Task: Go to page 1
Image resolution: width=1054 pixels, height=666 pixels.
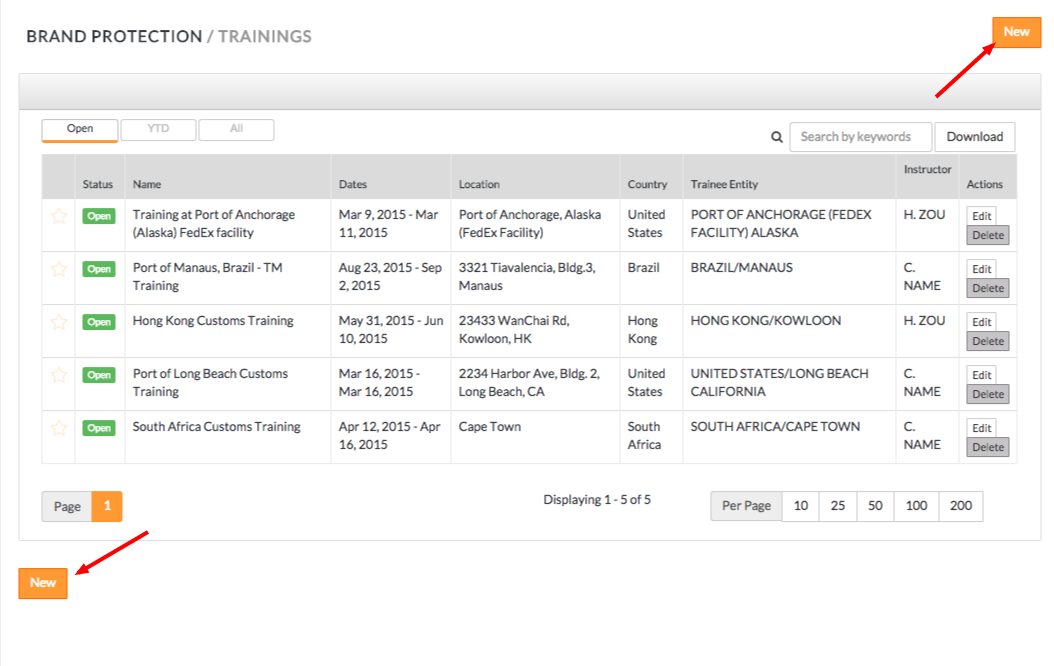Action: [107, 506]
